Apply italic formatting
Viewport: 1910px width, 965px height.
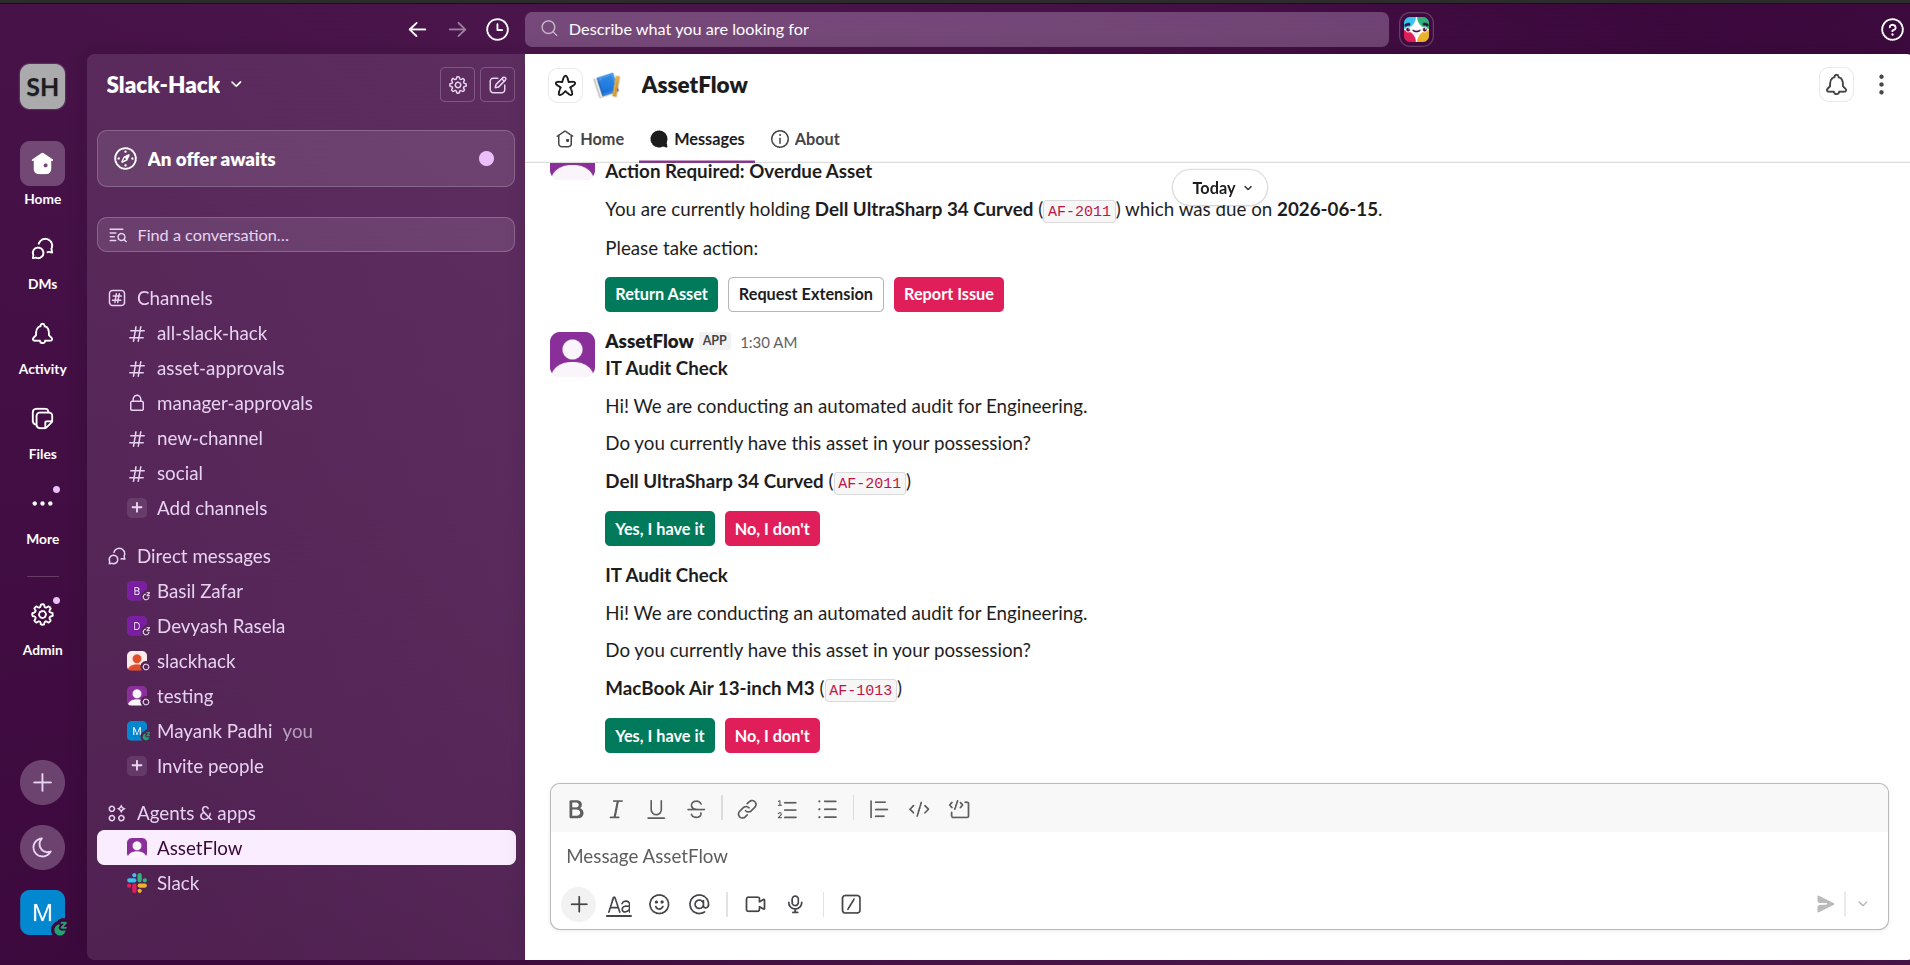616,809
